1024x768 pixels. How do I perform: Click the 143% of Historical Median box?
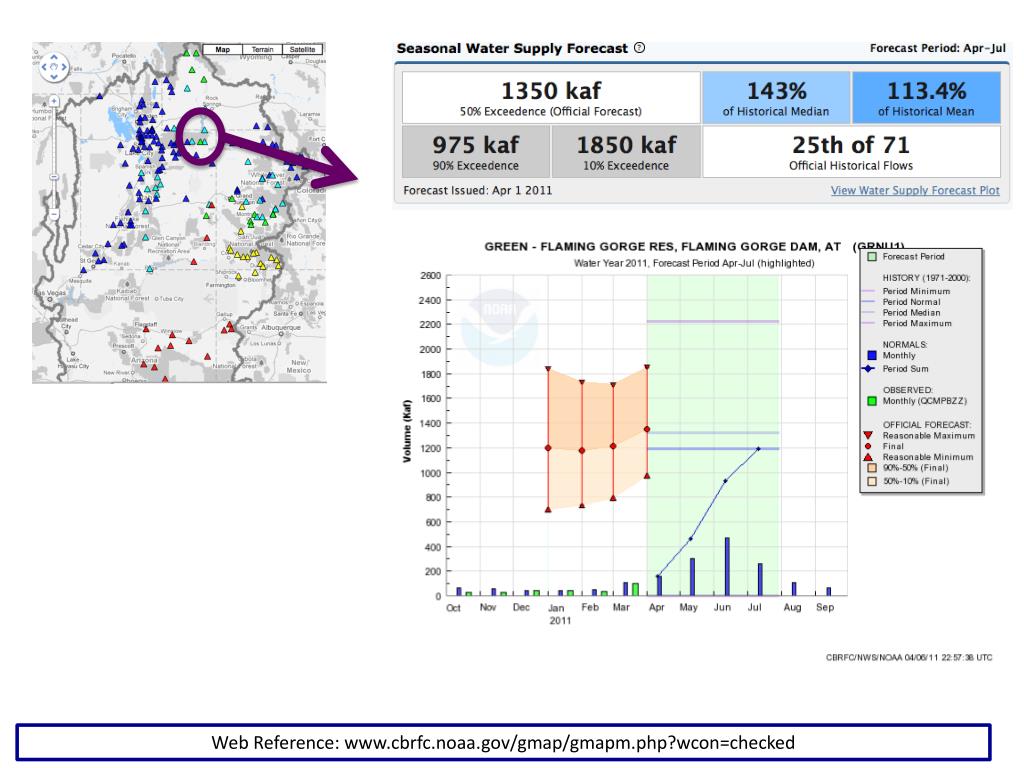776,98
